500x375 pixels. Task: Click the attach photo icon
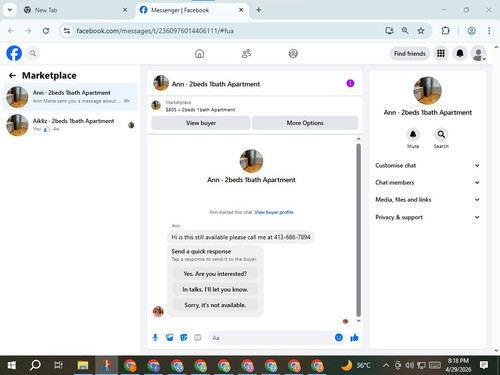coord(170,338)
